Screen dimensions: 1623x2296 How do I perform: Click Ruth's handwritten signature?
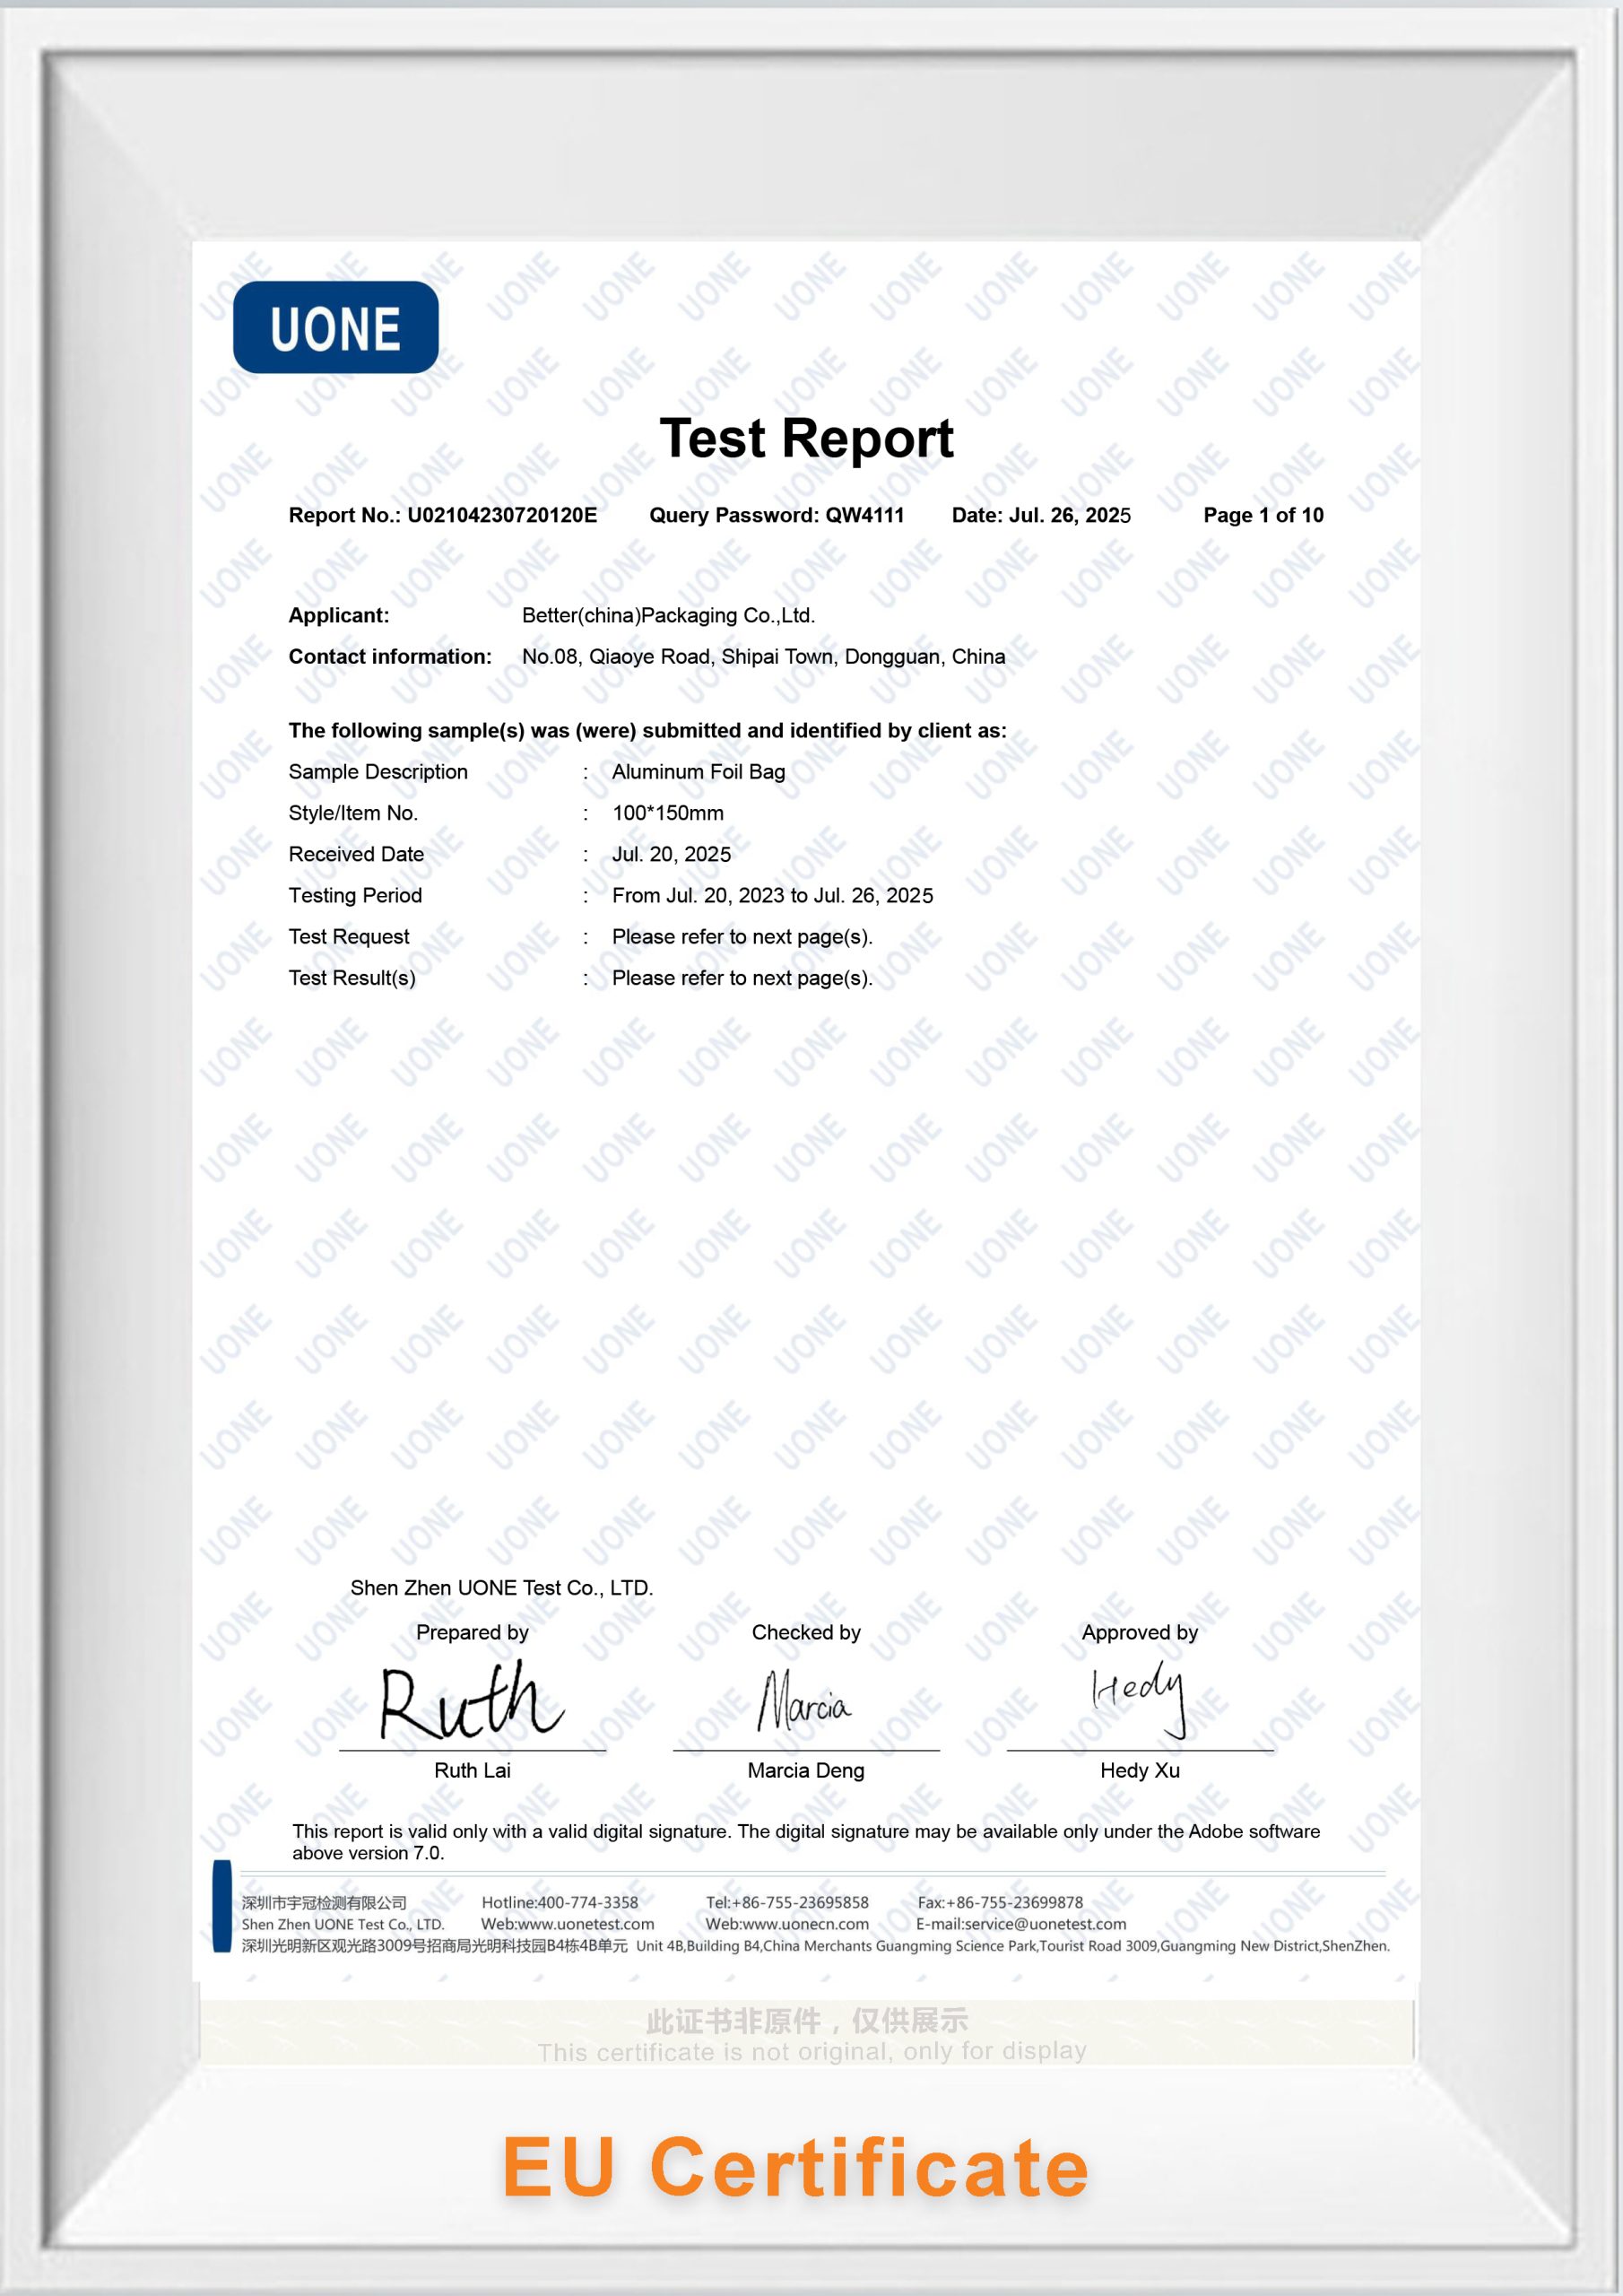click(471, 1701)
